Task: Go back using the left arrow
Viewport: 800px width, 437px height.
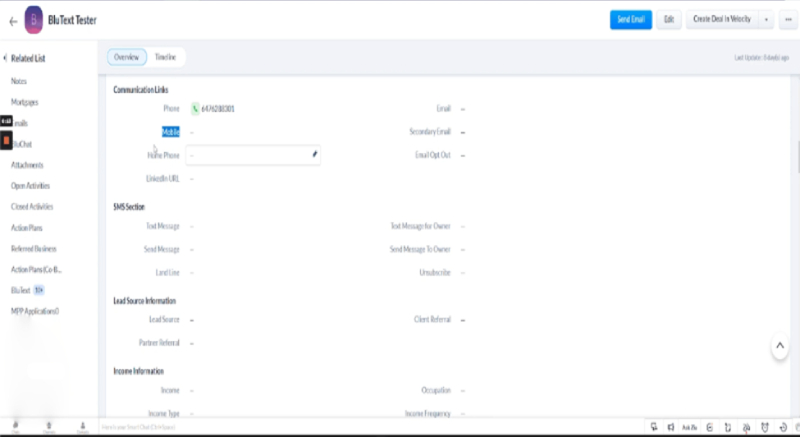Action: [13, 21]
